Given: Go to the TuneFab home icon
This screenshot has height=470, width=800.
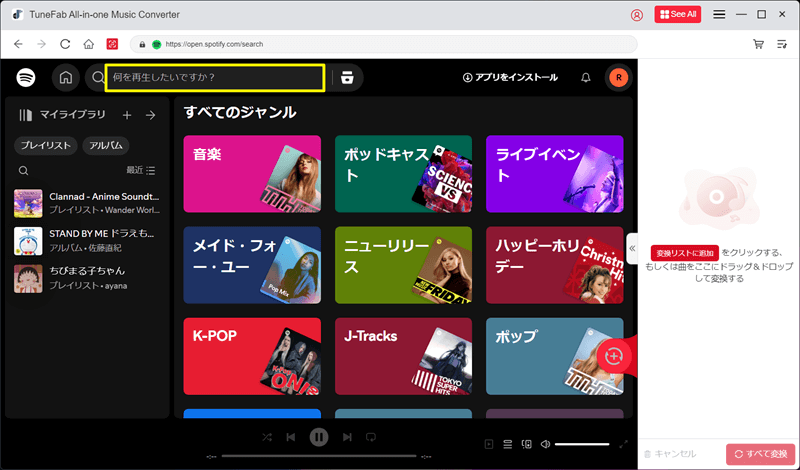Looking at the screenshot, I should [x=89, y=44].
